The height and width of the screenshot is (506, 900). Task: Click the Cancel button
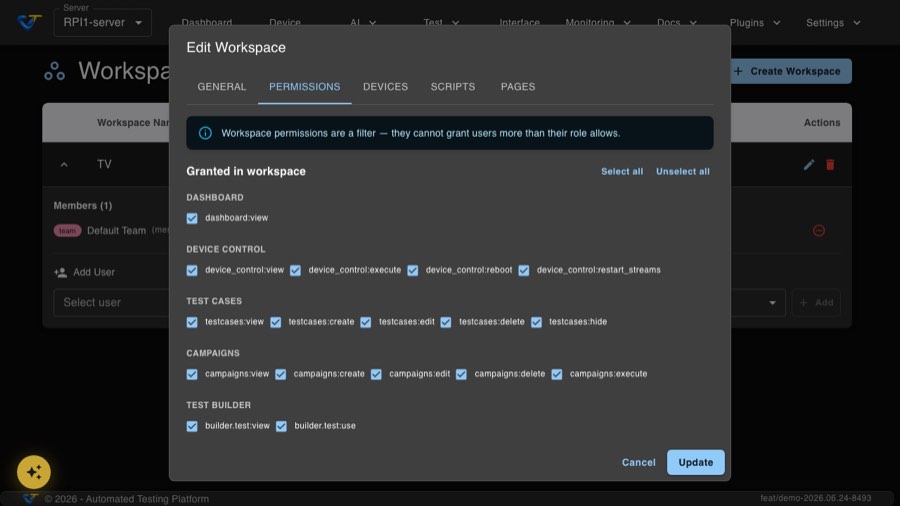tap(638, 462)
